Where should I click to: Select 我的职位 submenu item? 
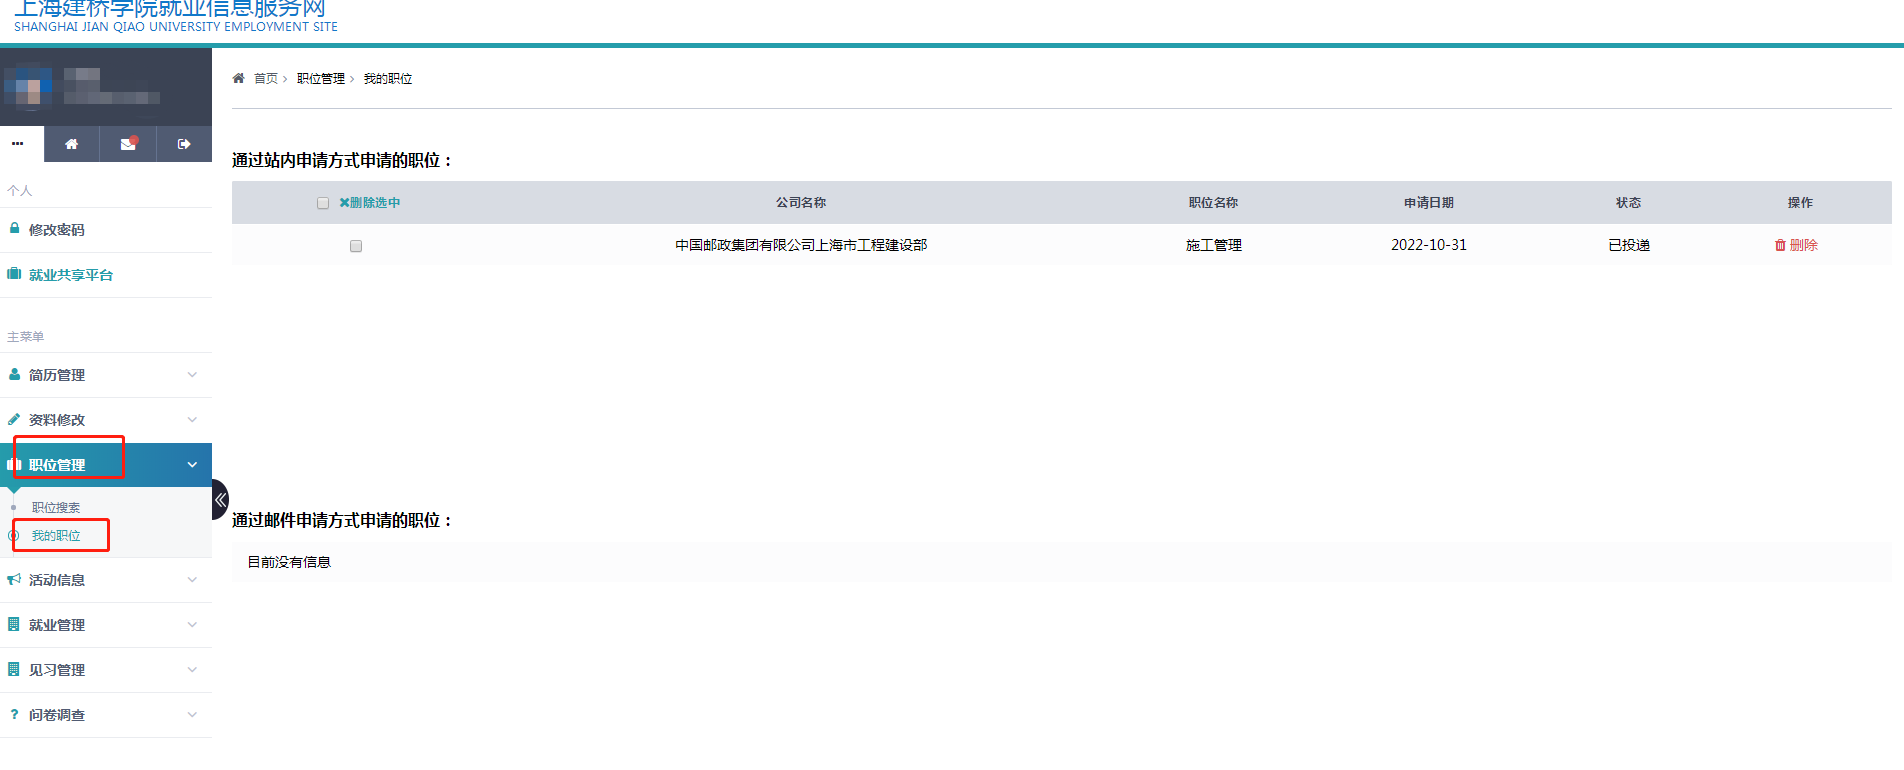(56, 536)
